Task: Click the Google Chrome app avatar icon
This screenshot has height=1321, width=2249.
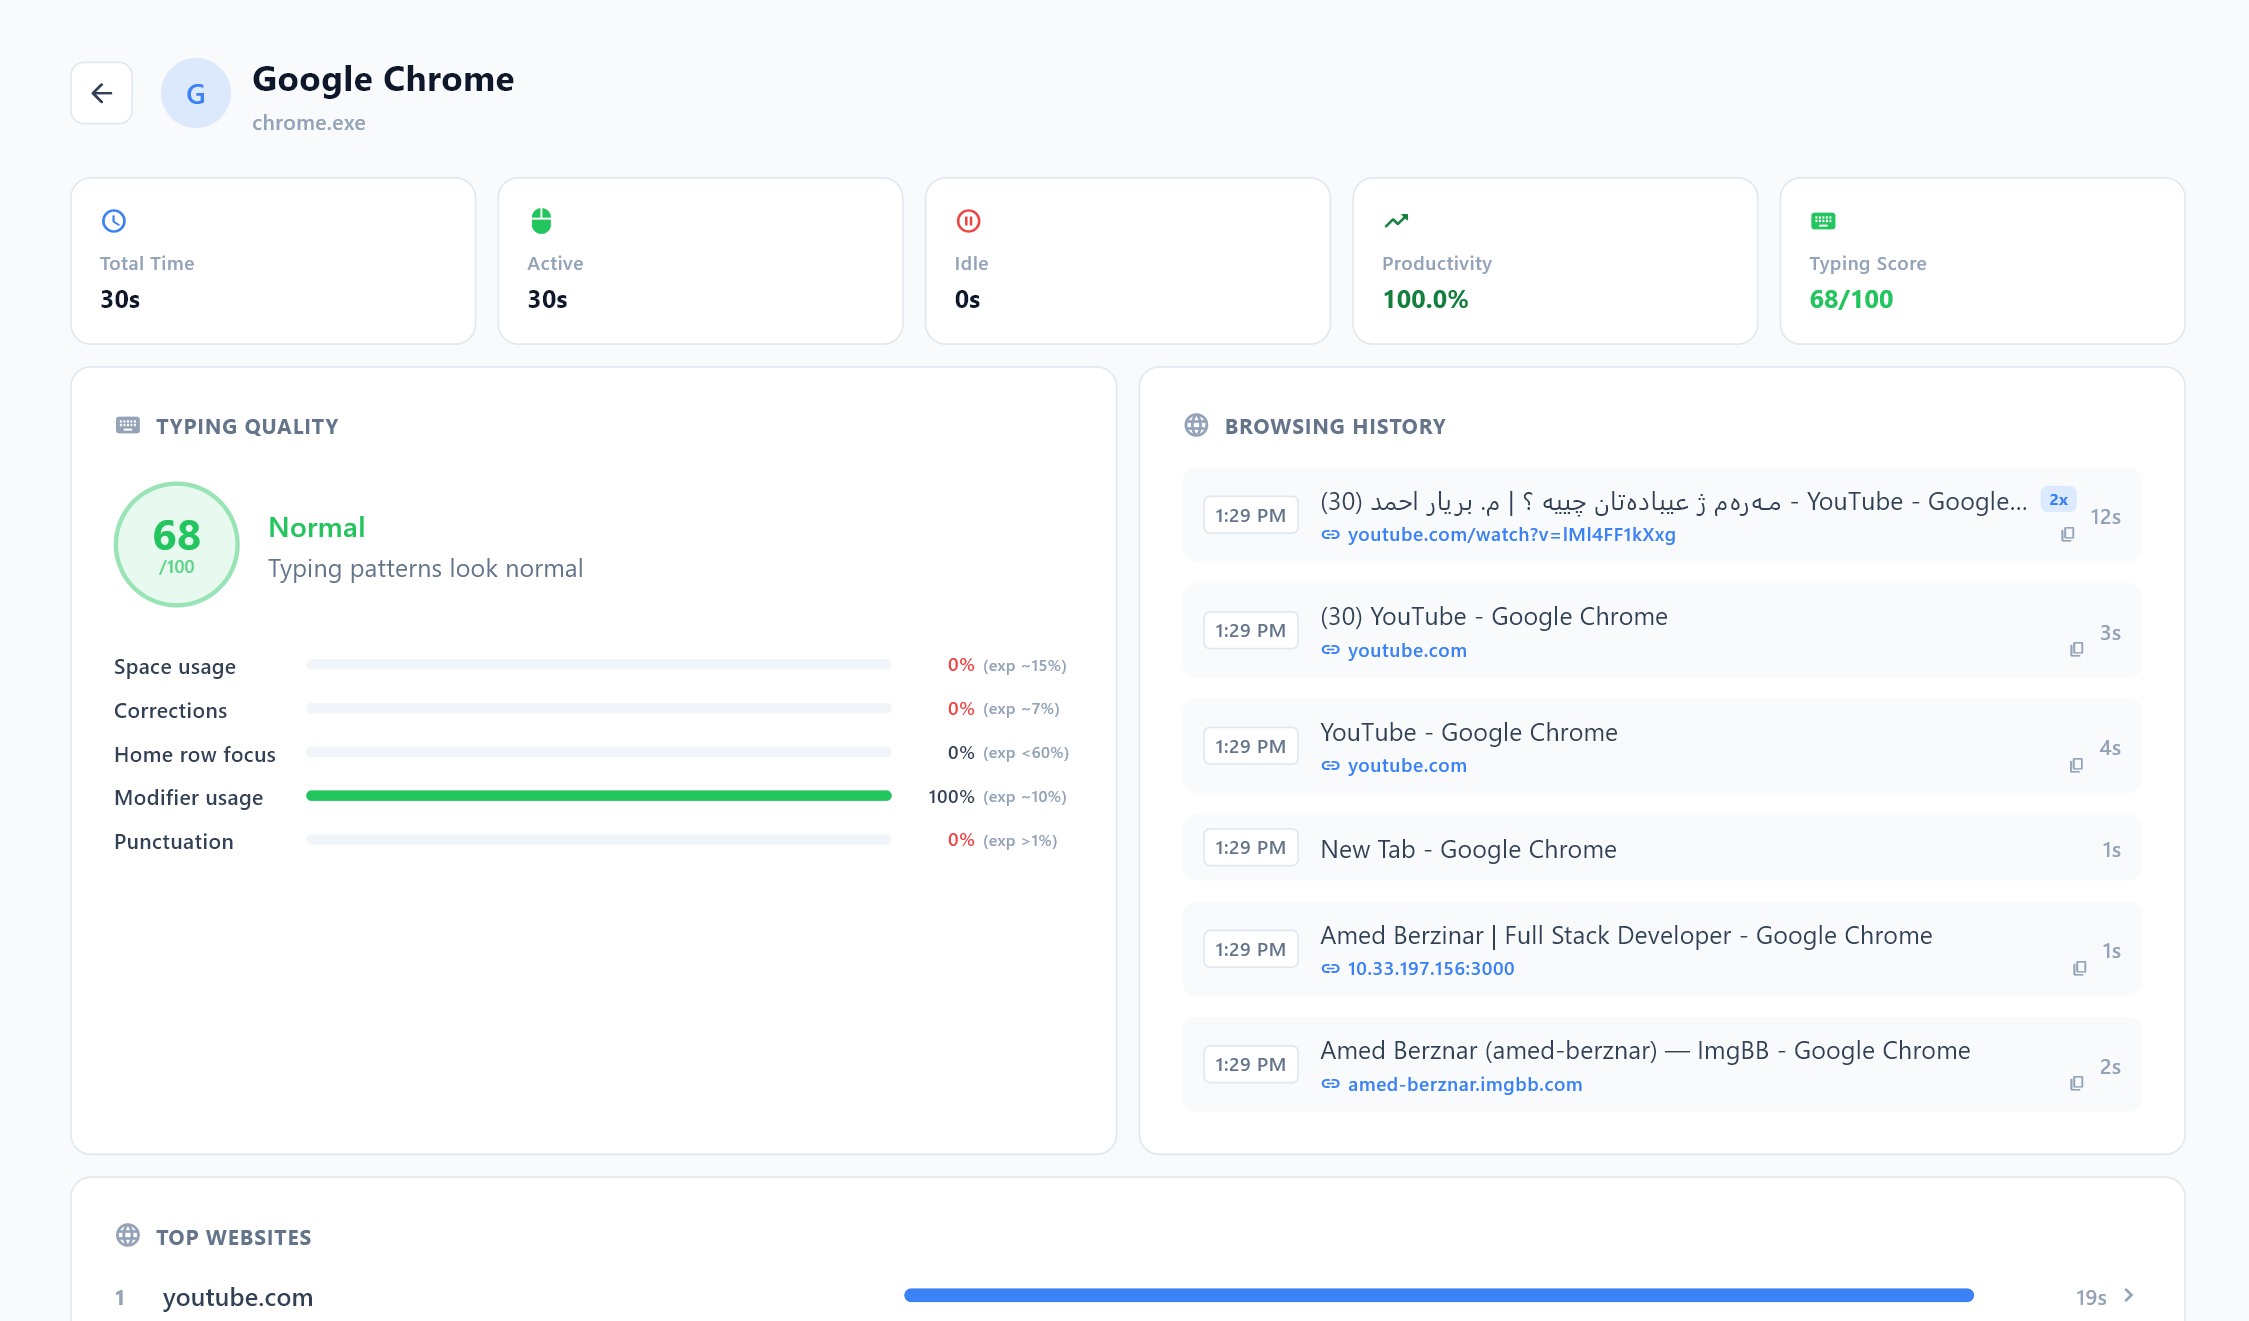Action: click(x=196, y=93)
